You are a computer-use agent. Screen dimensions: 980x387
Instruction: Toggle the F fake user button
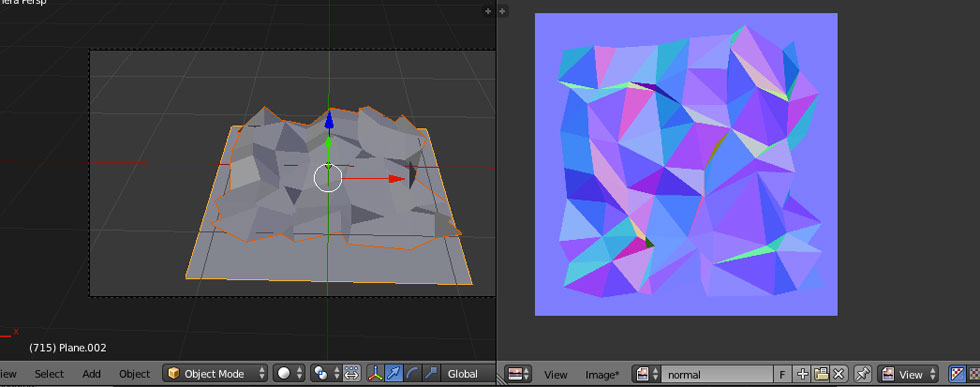coord(782,374)
